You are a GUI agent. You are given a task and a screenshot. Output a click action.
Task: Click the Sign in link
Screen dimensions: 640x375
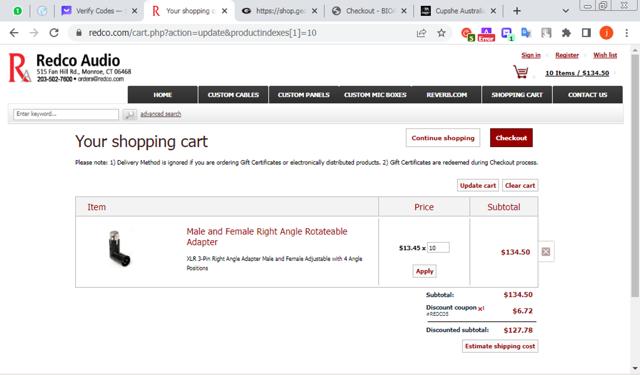531,55
